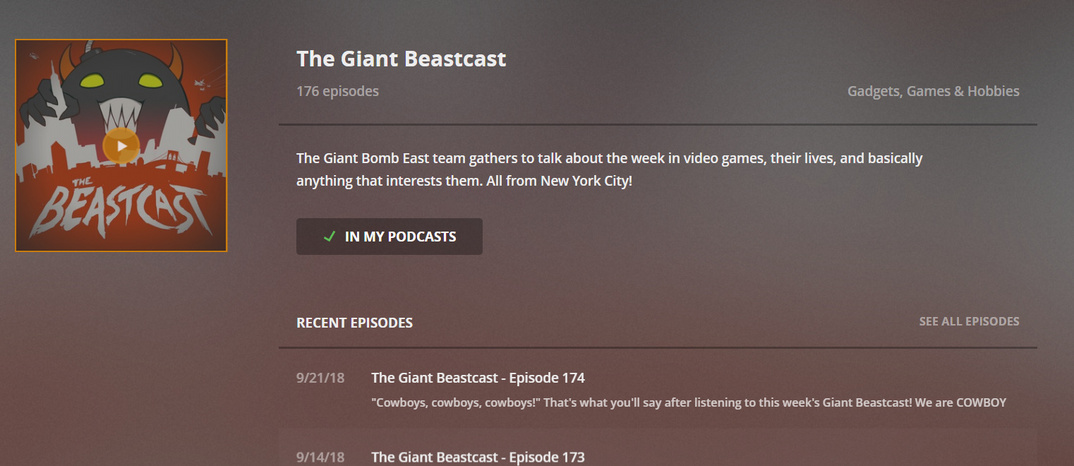
Task: Toggle the IN MY PODCASTS button
Action: click(x=389, y=236)
